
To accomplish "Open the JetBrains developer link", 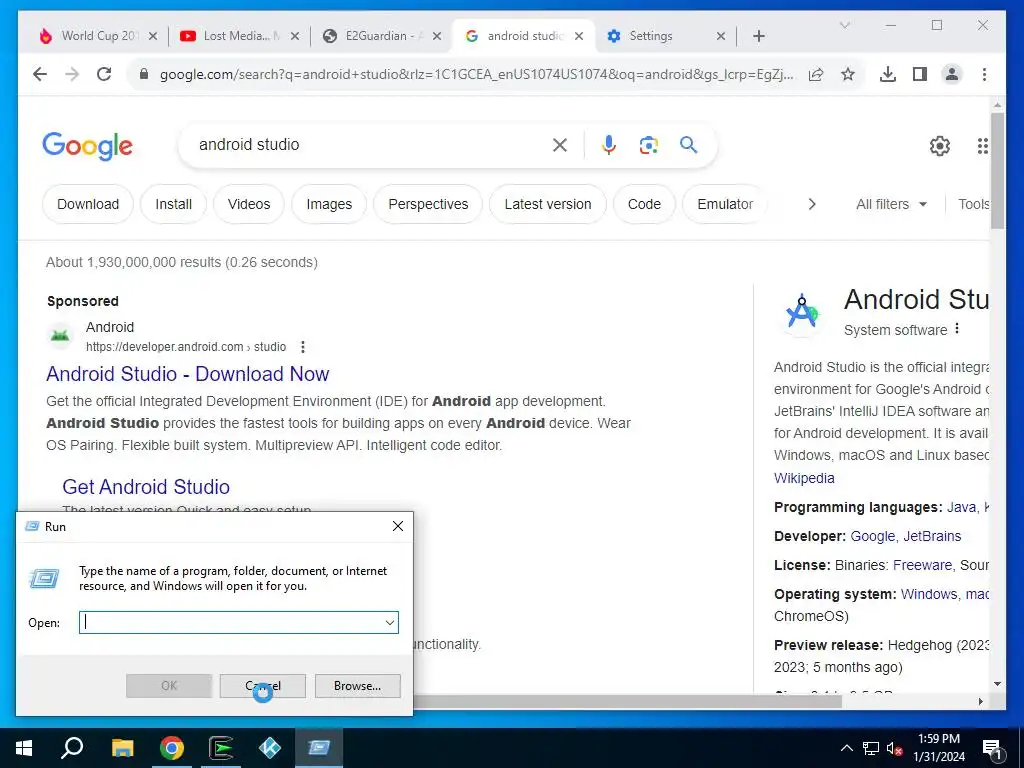I will [932, 536].
